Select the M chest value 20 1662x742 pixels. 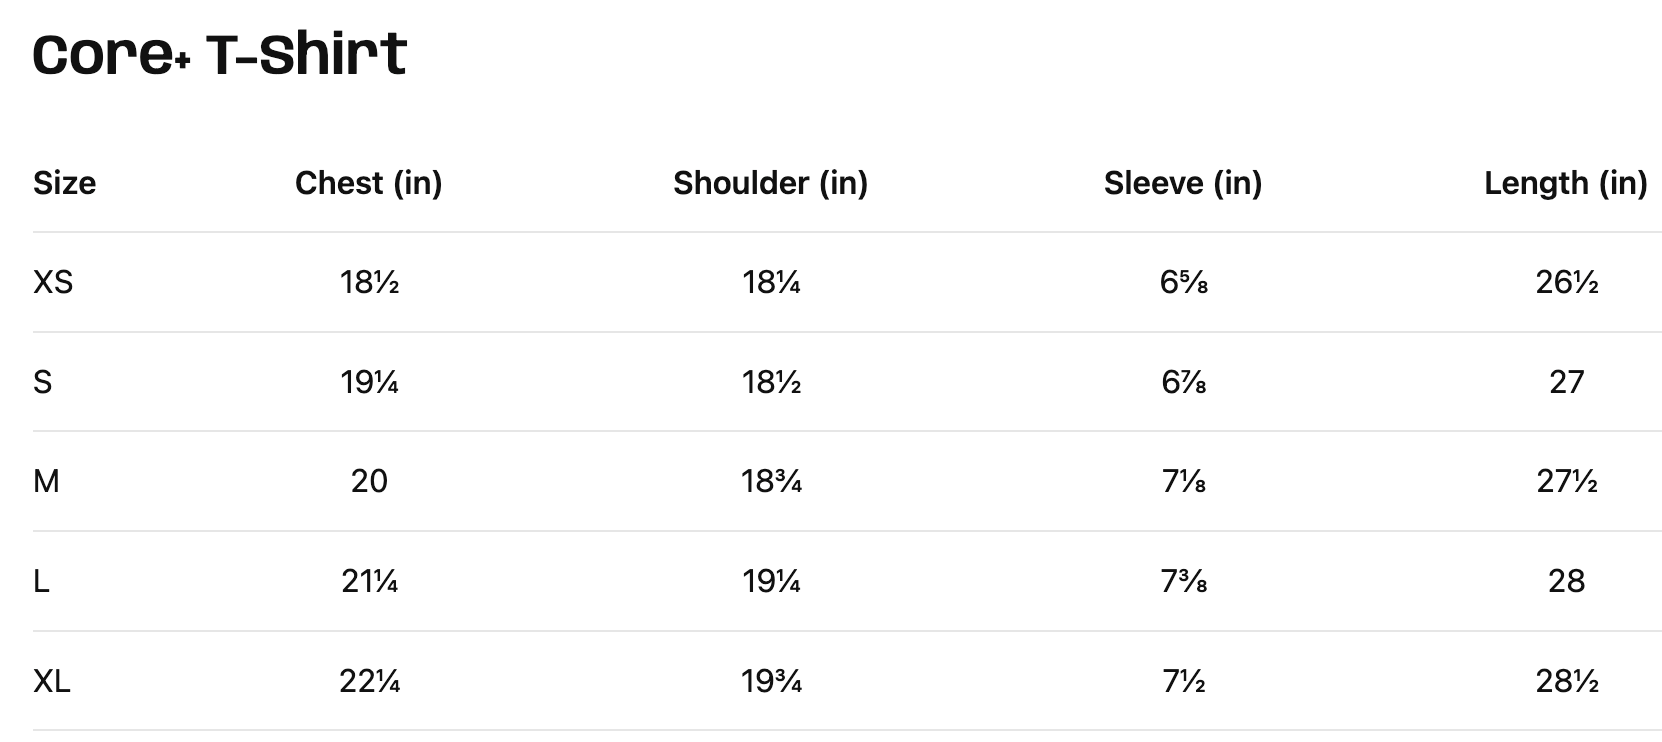pos(369,482)
